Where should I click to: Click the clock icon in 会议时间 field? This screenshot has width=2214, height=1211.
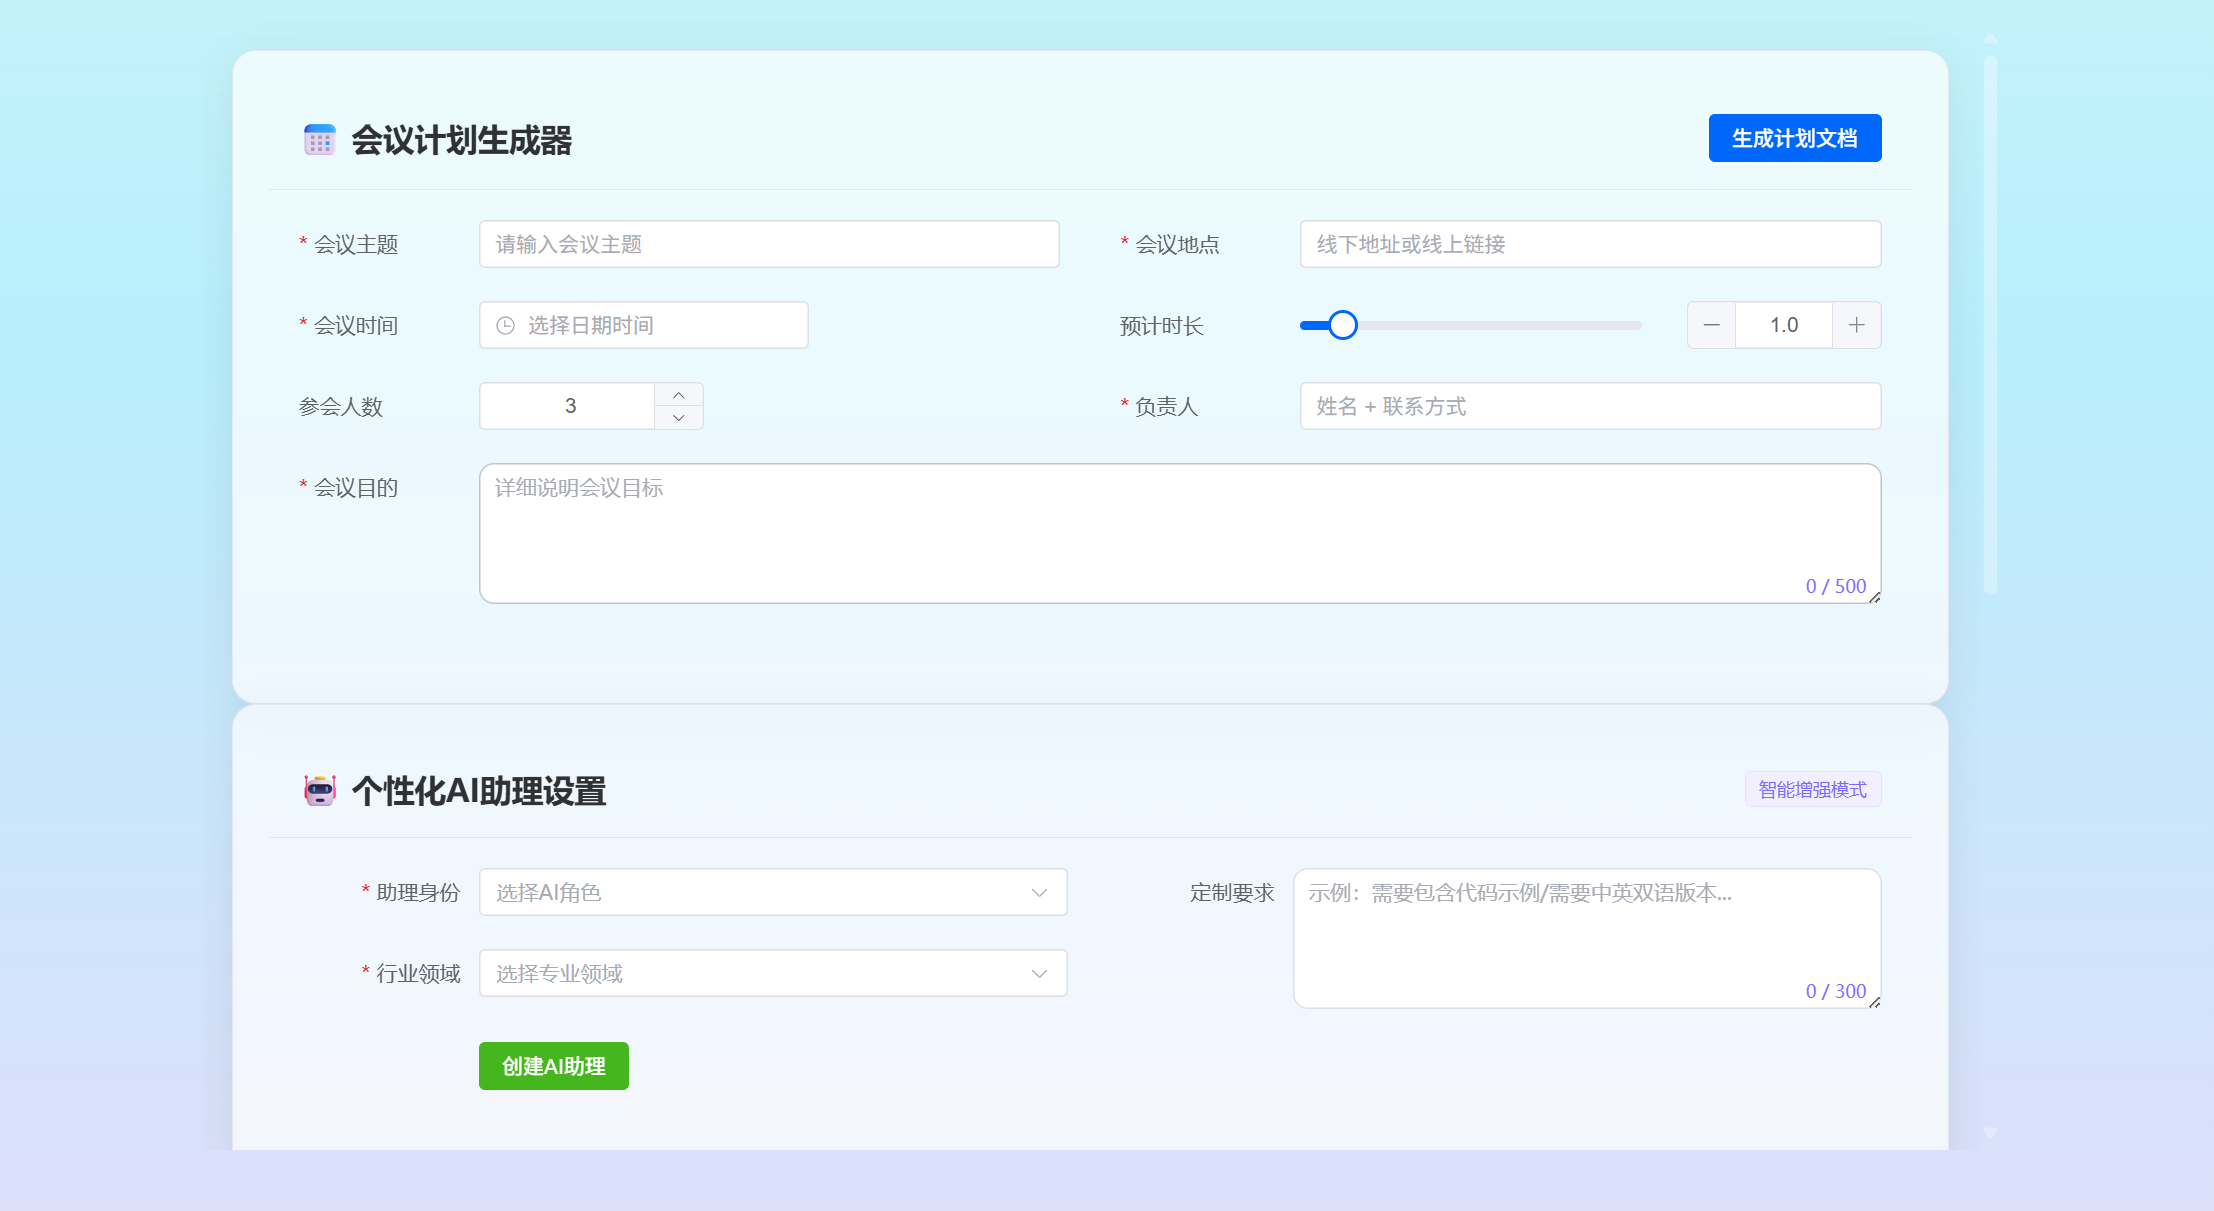(506, 325)
